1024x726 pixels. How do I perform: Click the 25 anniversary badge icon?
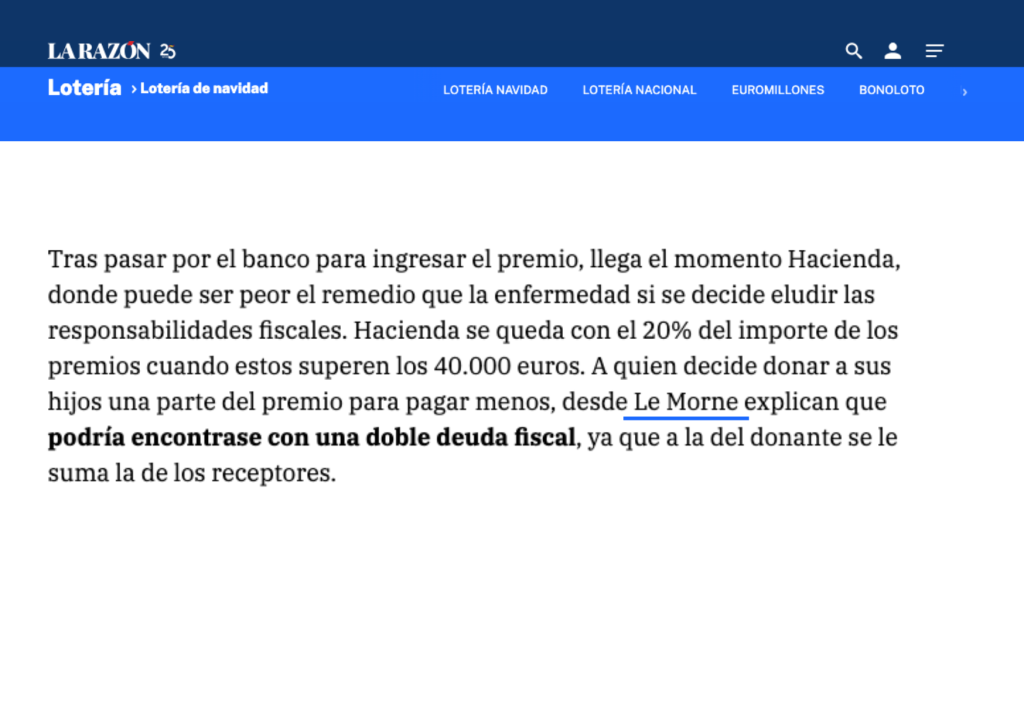click(168, 51)
